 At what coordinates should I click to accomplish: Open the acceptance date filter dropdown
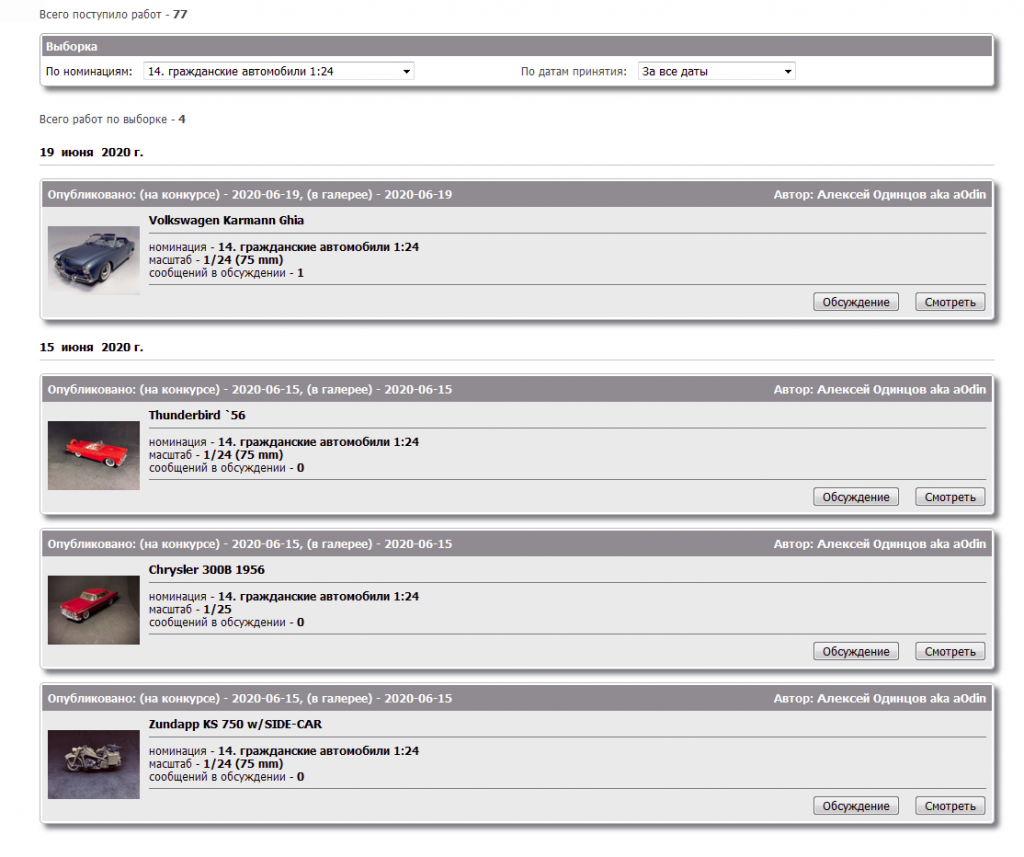coord(716,72)
